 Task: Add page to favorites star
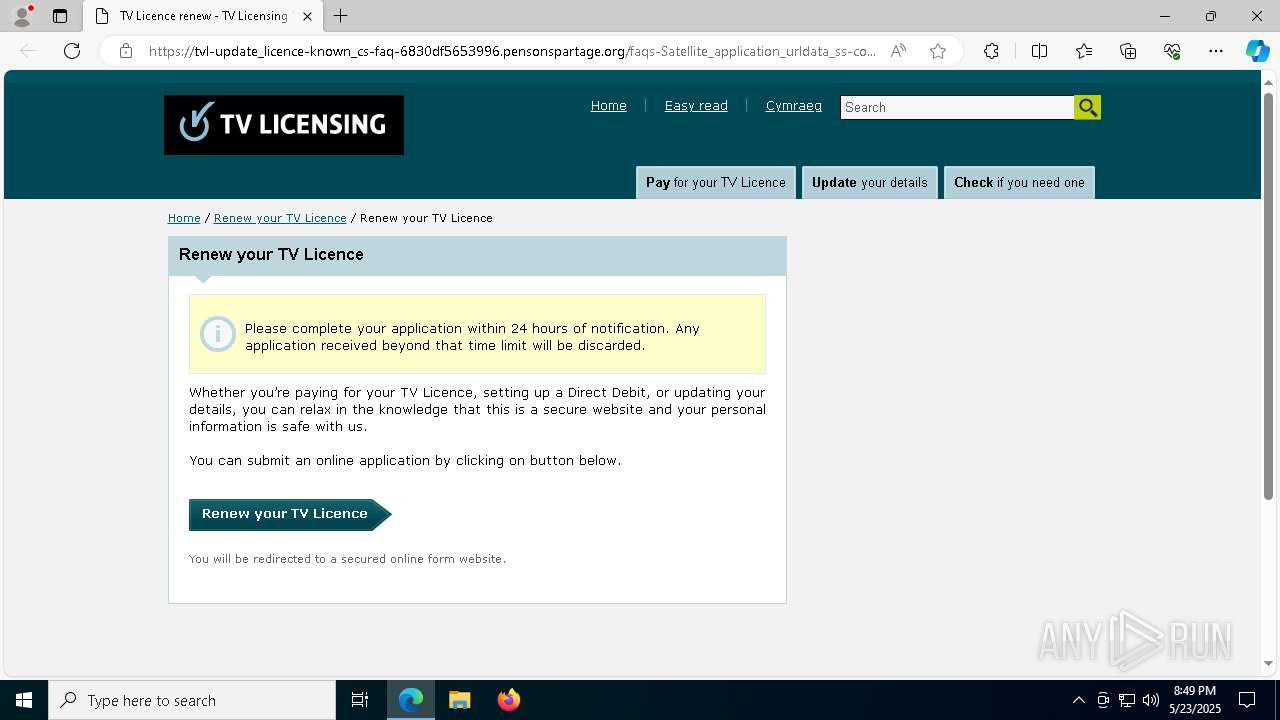tap(938, 51)
